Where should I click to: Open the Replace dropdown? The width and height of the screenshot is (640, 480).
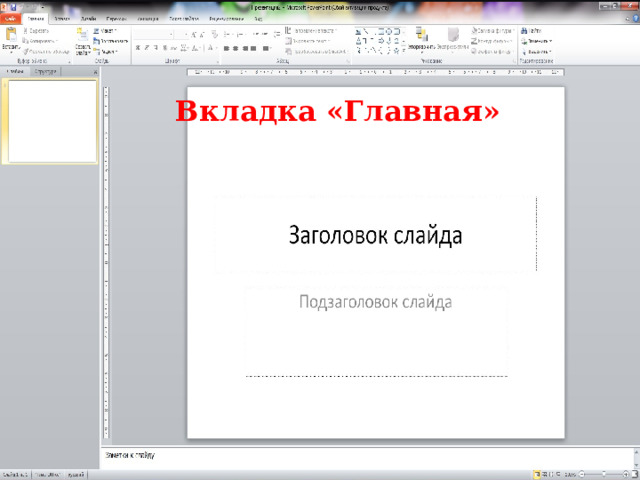536,41
